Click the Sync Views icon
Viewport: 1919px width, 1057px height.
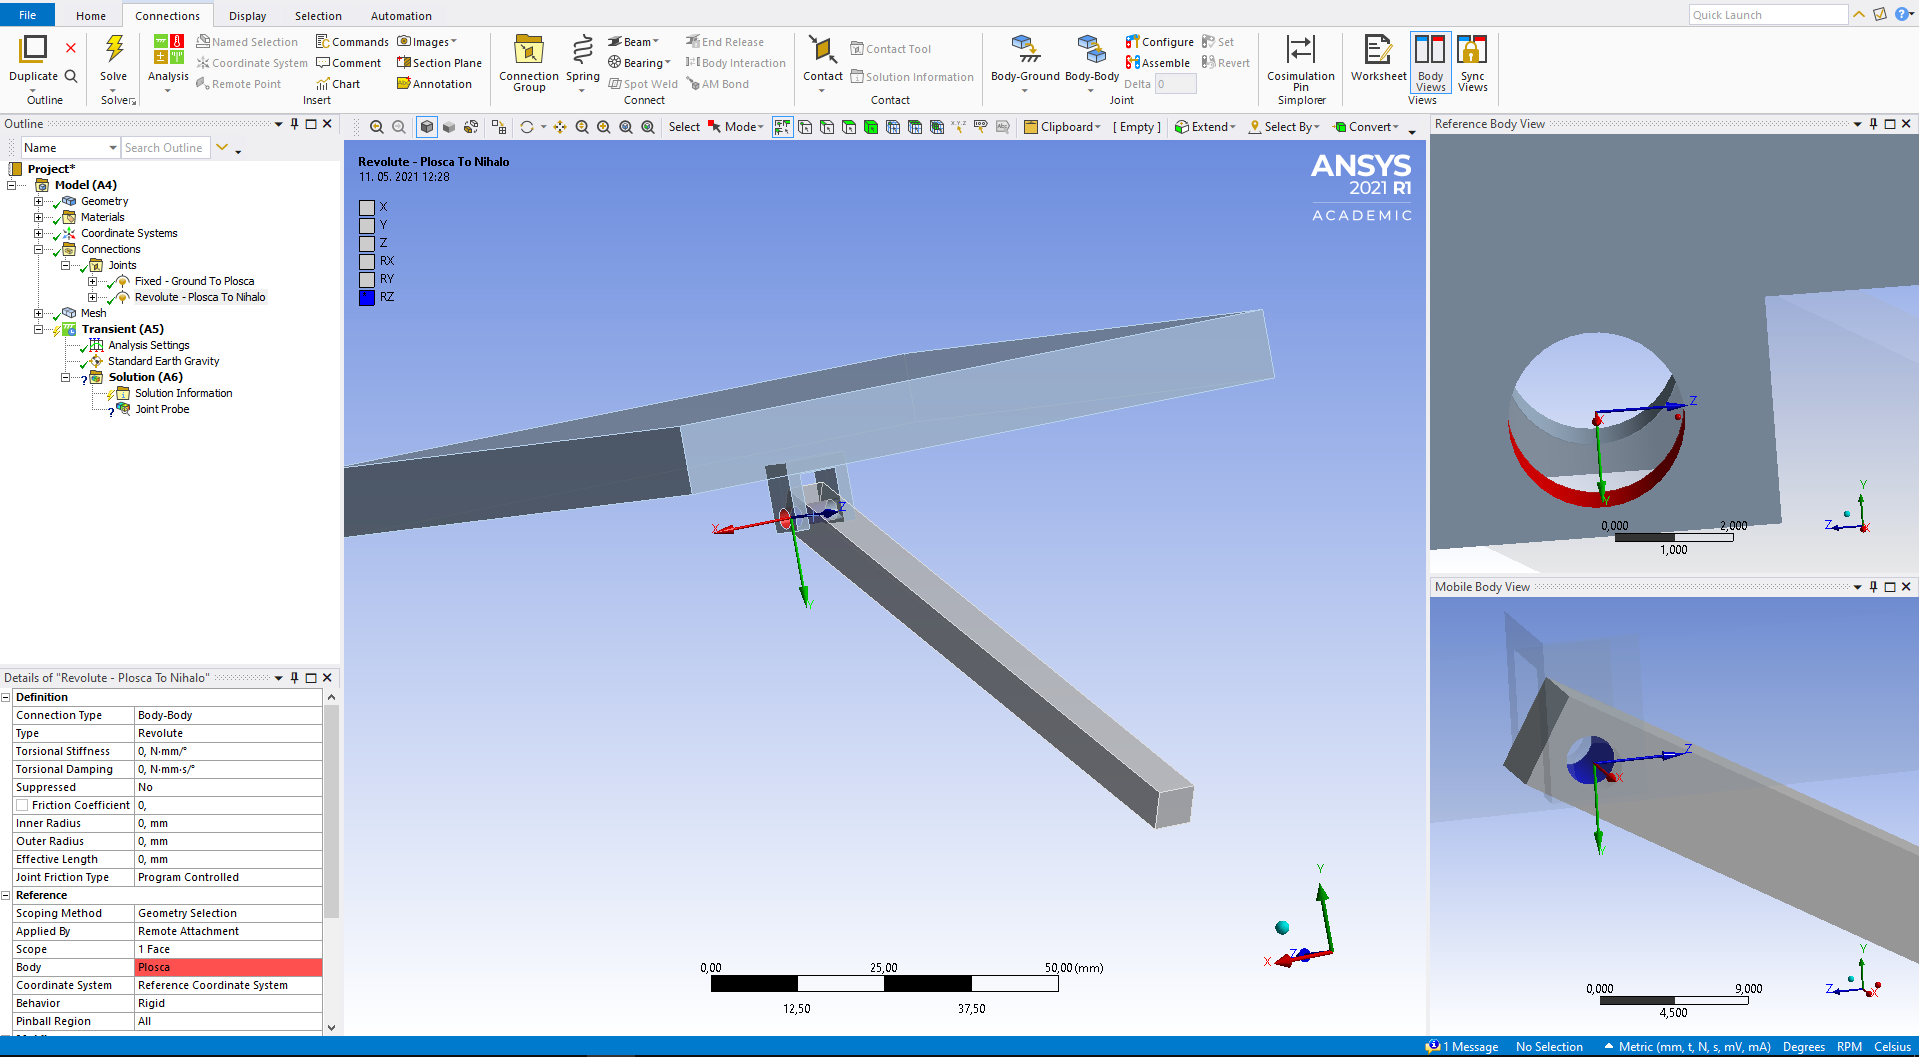point(1472,50)
